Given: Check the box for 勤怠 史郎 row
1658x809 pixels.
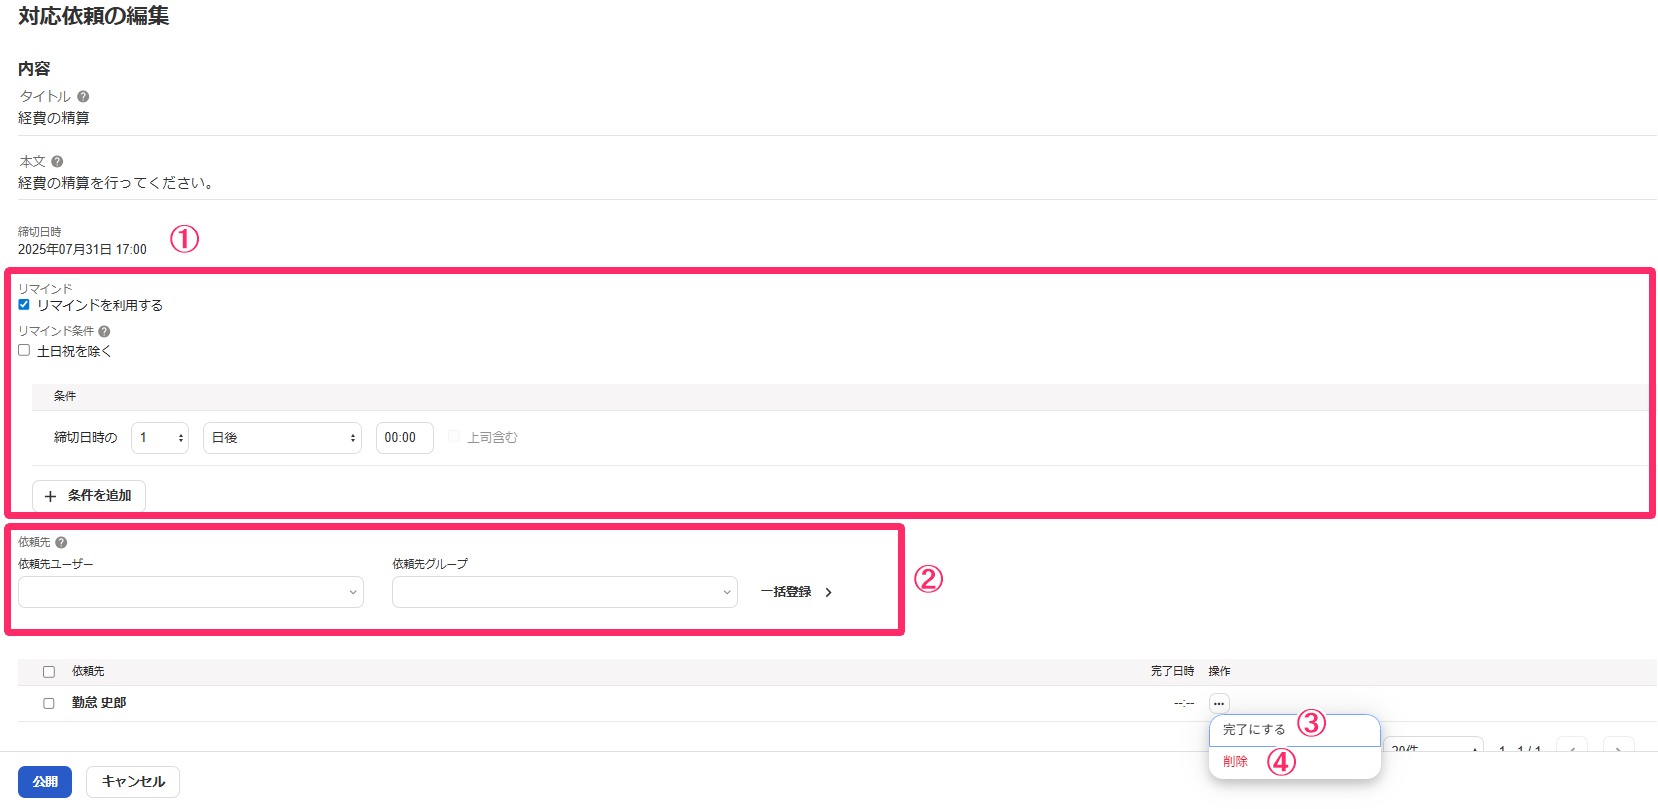Looking at the screenshot, I should click(x=48, y=704).
